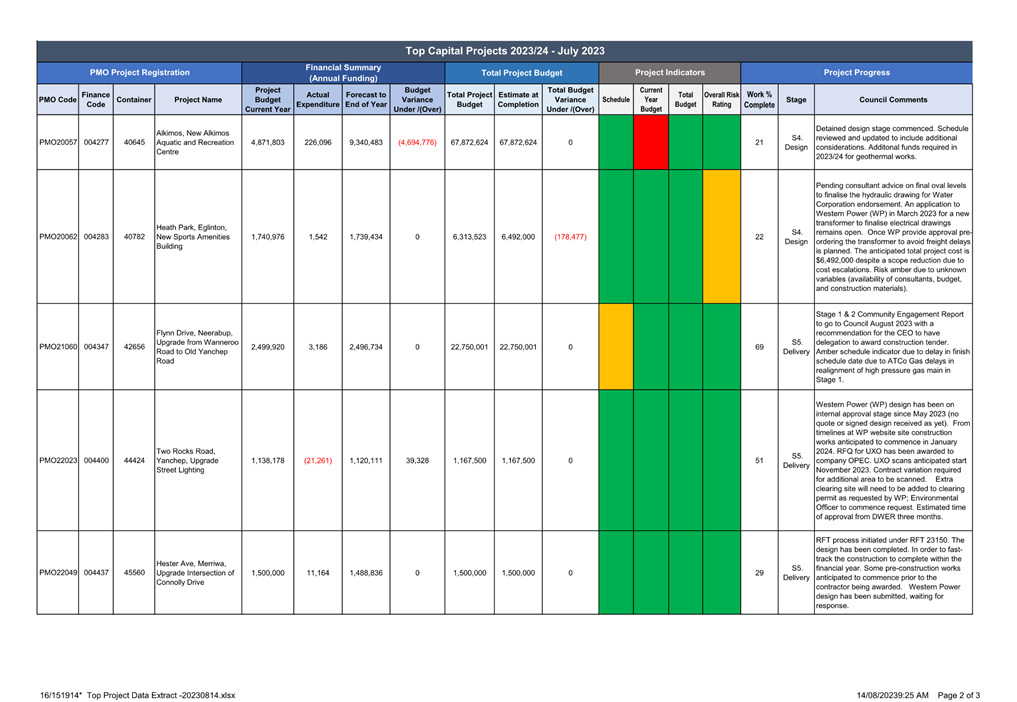Screen dimensions: 1017x702
Task: Select the 'Project Budget Current Year' column header
Action: pos(267,100)
